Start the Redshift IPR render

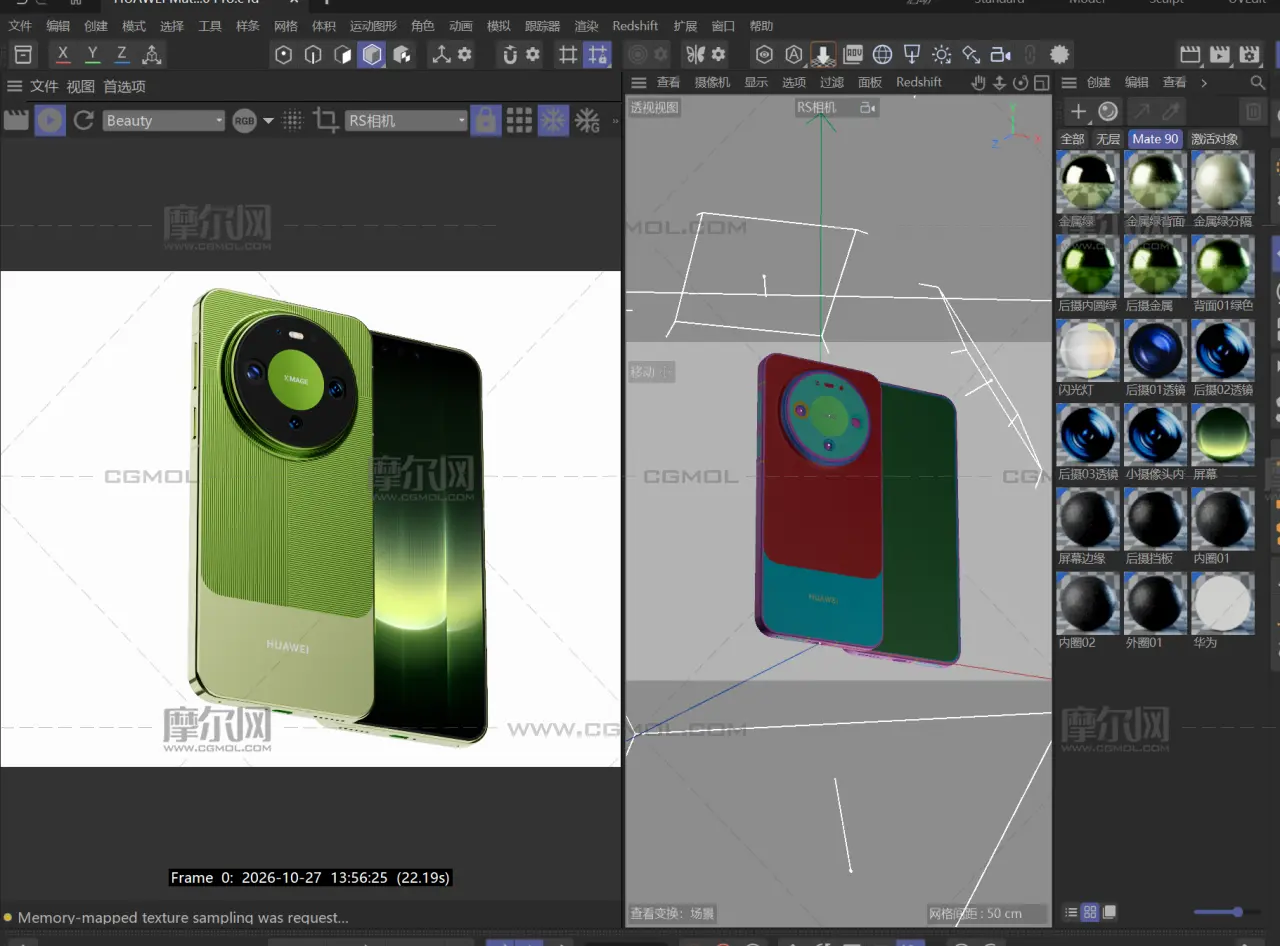coord(50,121)
